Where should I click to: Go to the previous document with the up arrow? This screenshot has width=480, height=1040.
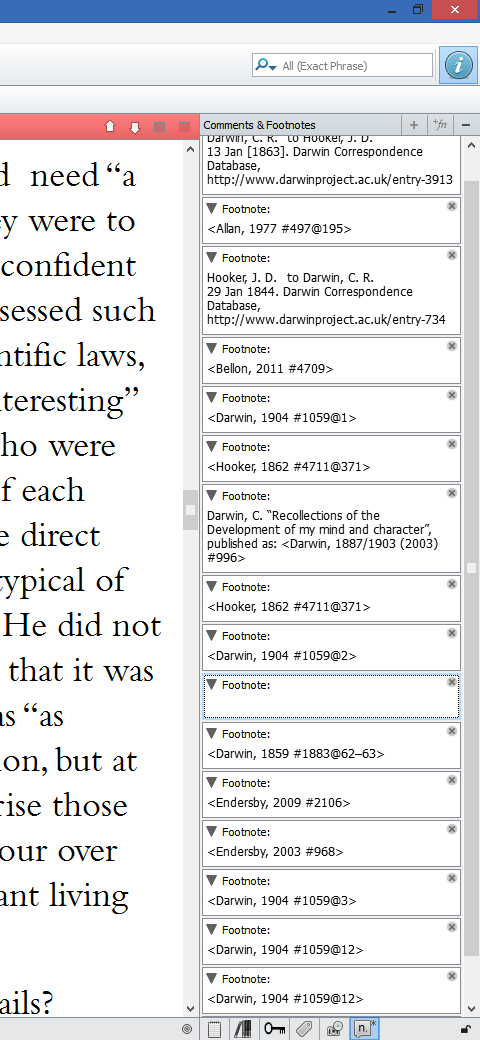point(110,127)
